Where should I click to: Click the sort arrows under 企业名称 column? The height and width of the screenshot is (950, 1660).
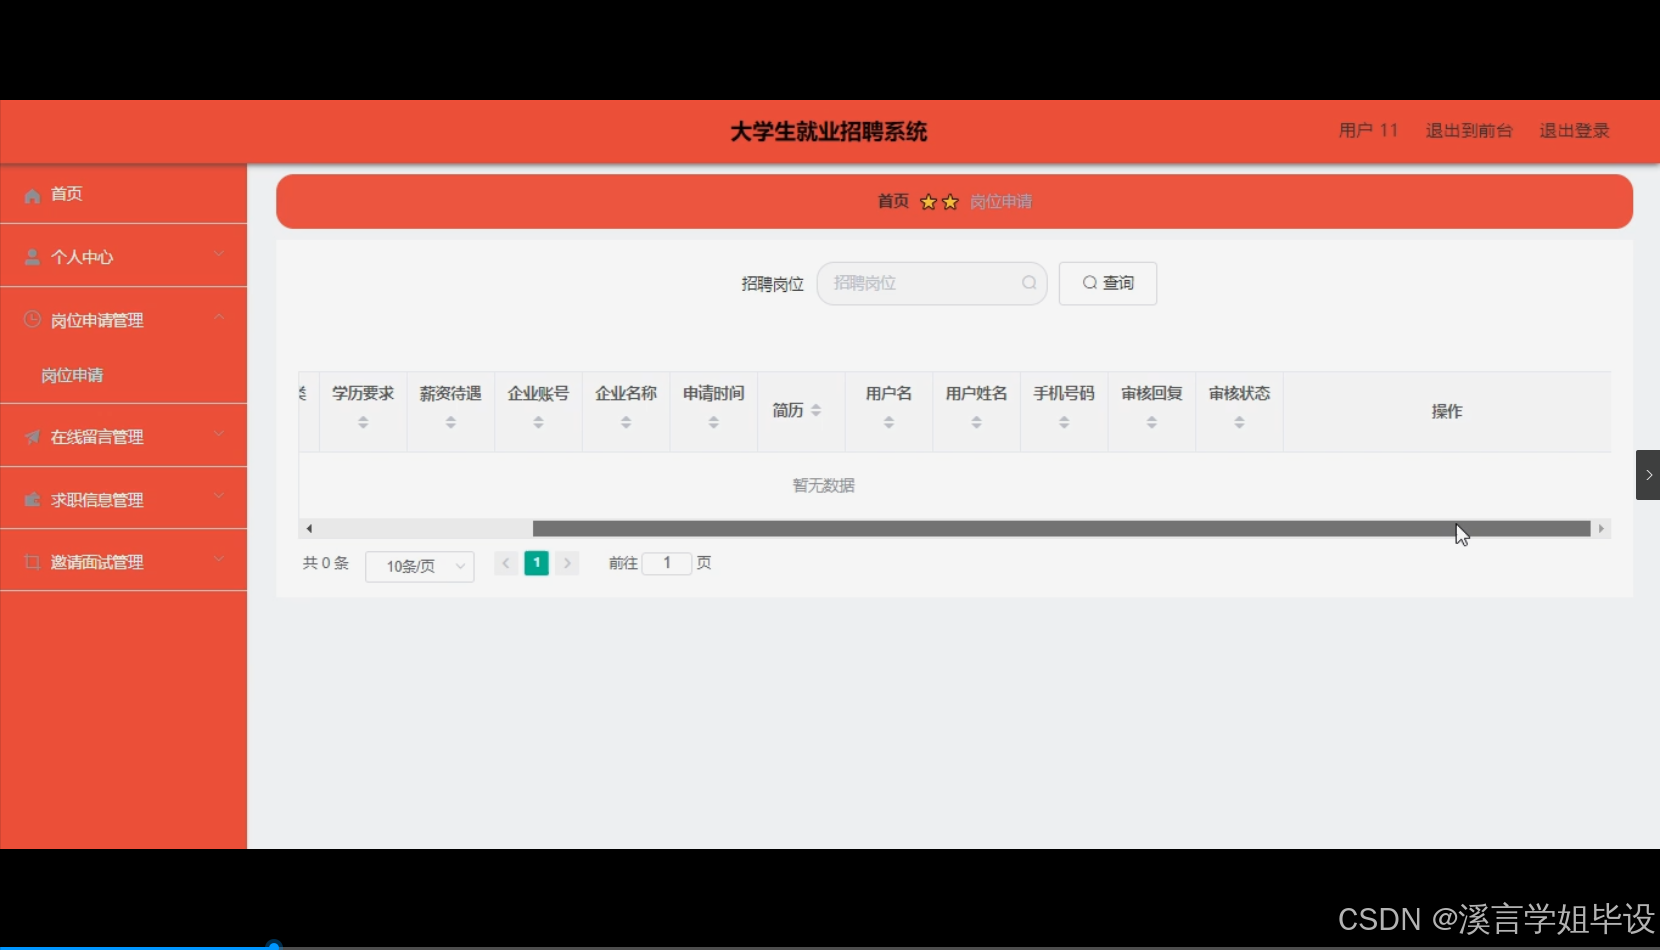pyautogui.click(x=626, y=423)
